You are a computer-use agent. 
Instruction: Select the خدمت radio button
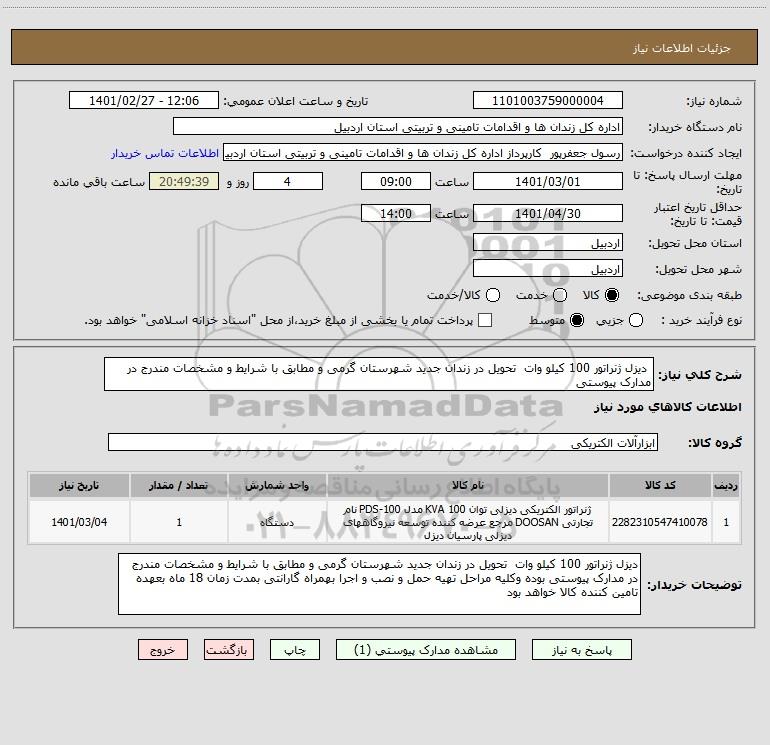560,295
